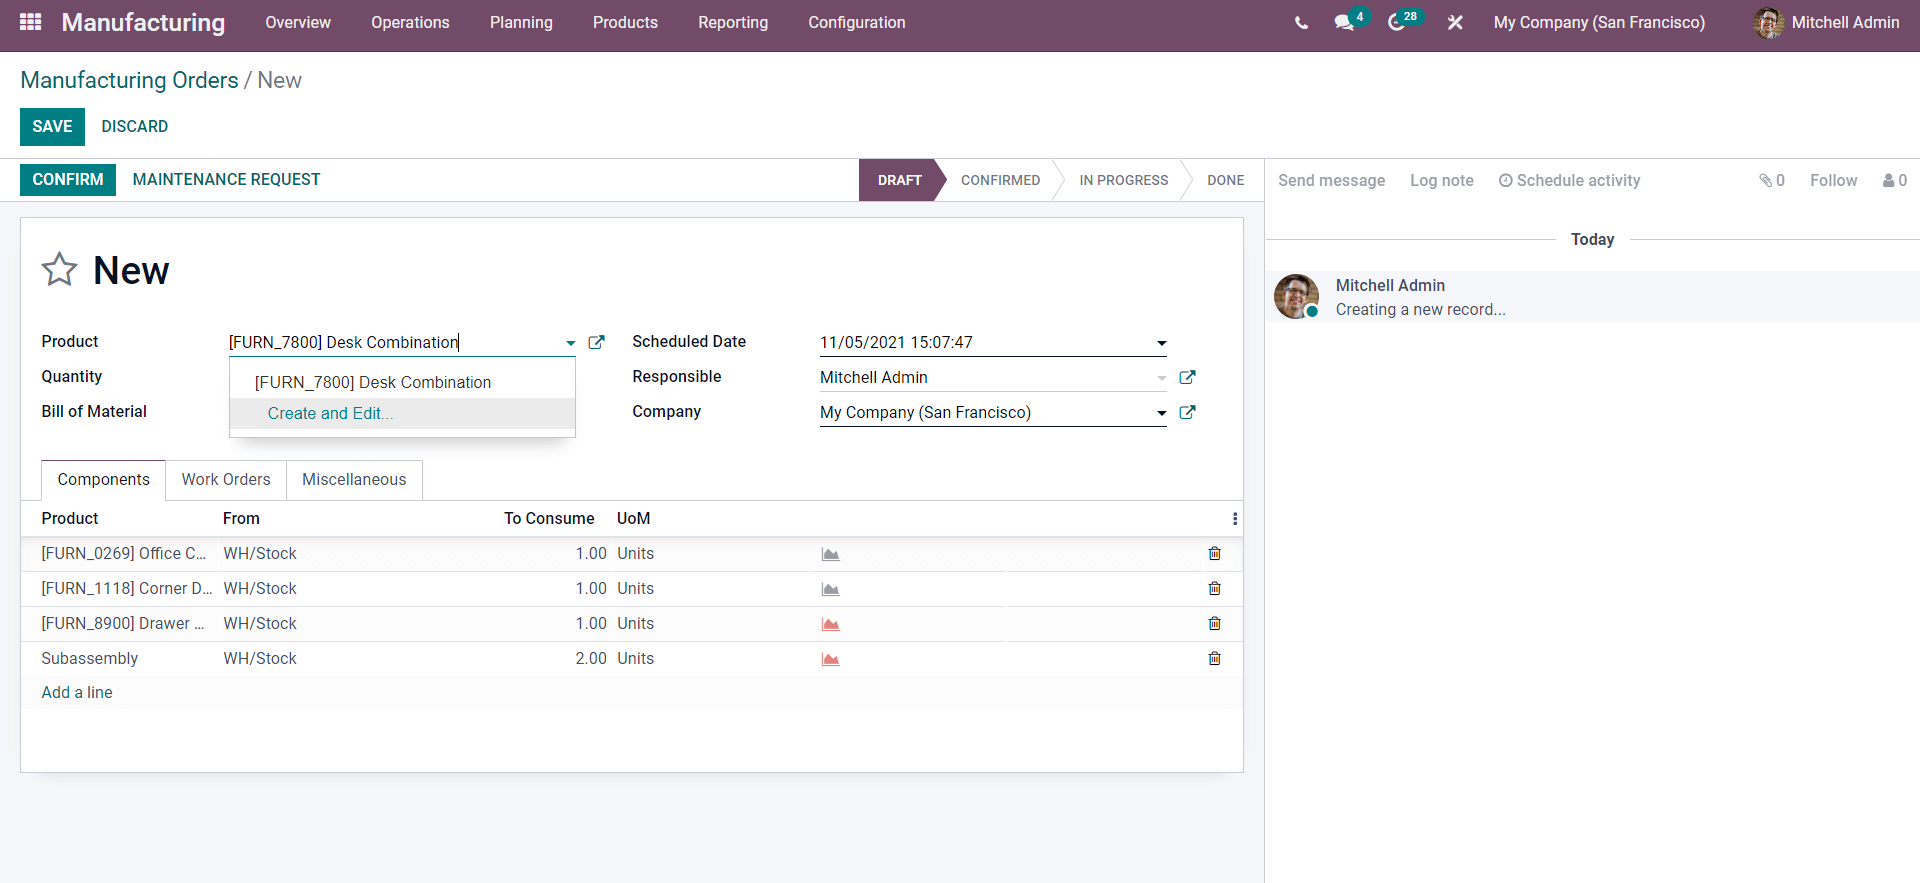
Task: Open external link for Company field
Action: [1187, 412]
